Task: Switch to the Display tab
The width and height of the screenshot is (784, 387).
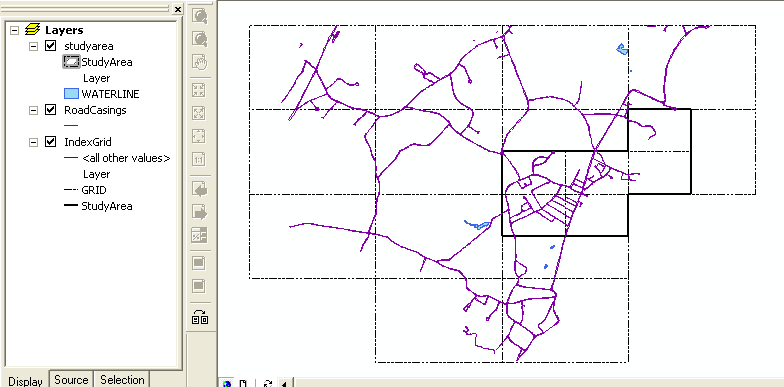Action: (25, 380)
